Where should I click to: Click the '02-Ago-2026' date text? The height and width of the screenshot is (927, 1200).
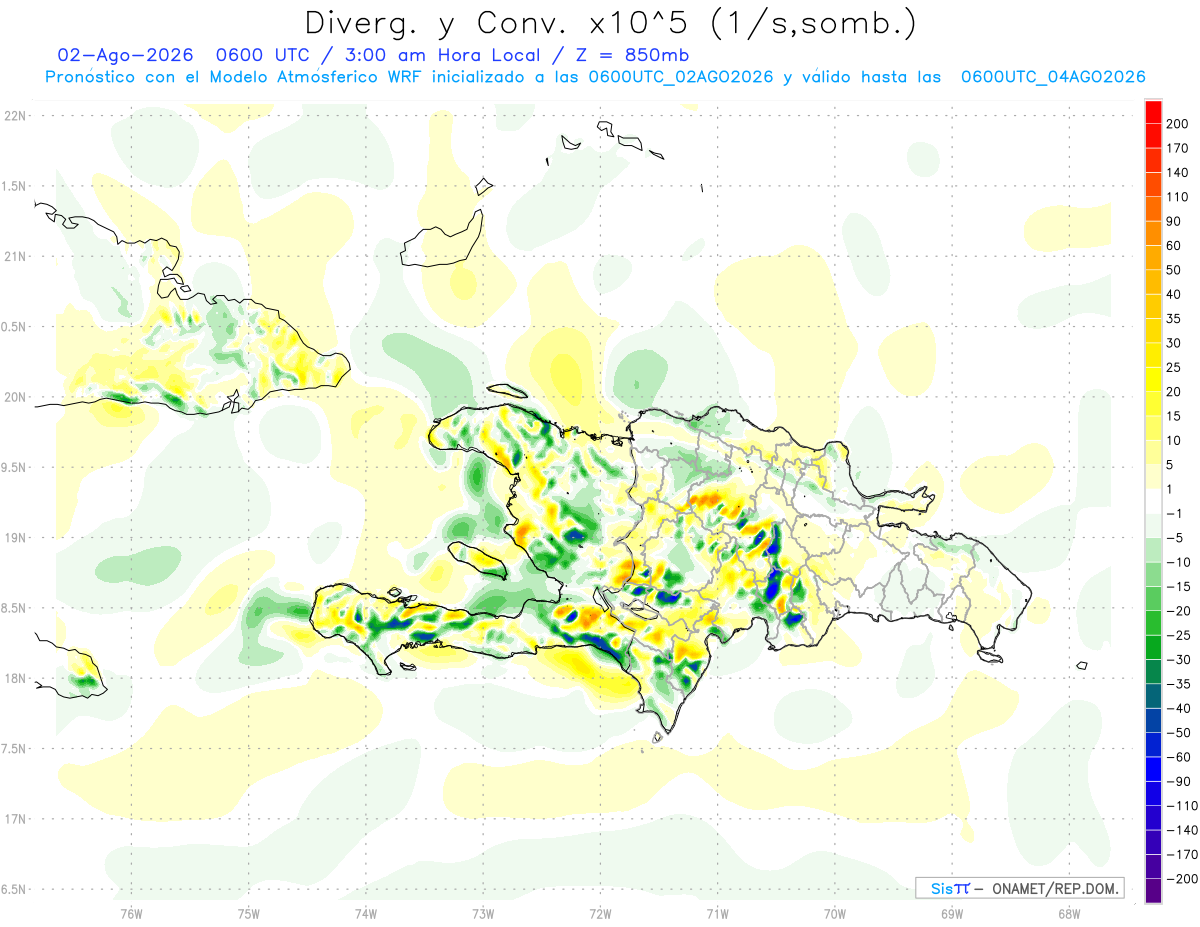124,54
